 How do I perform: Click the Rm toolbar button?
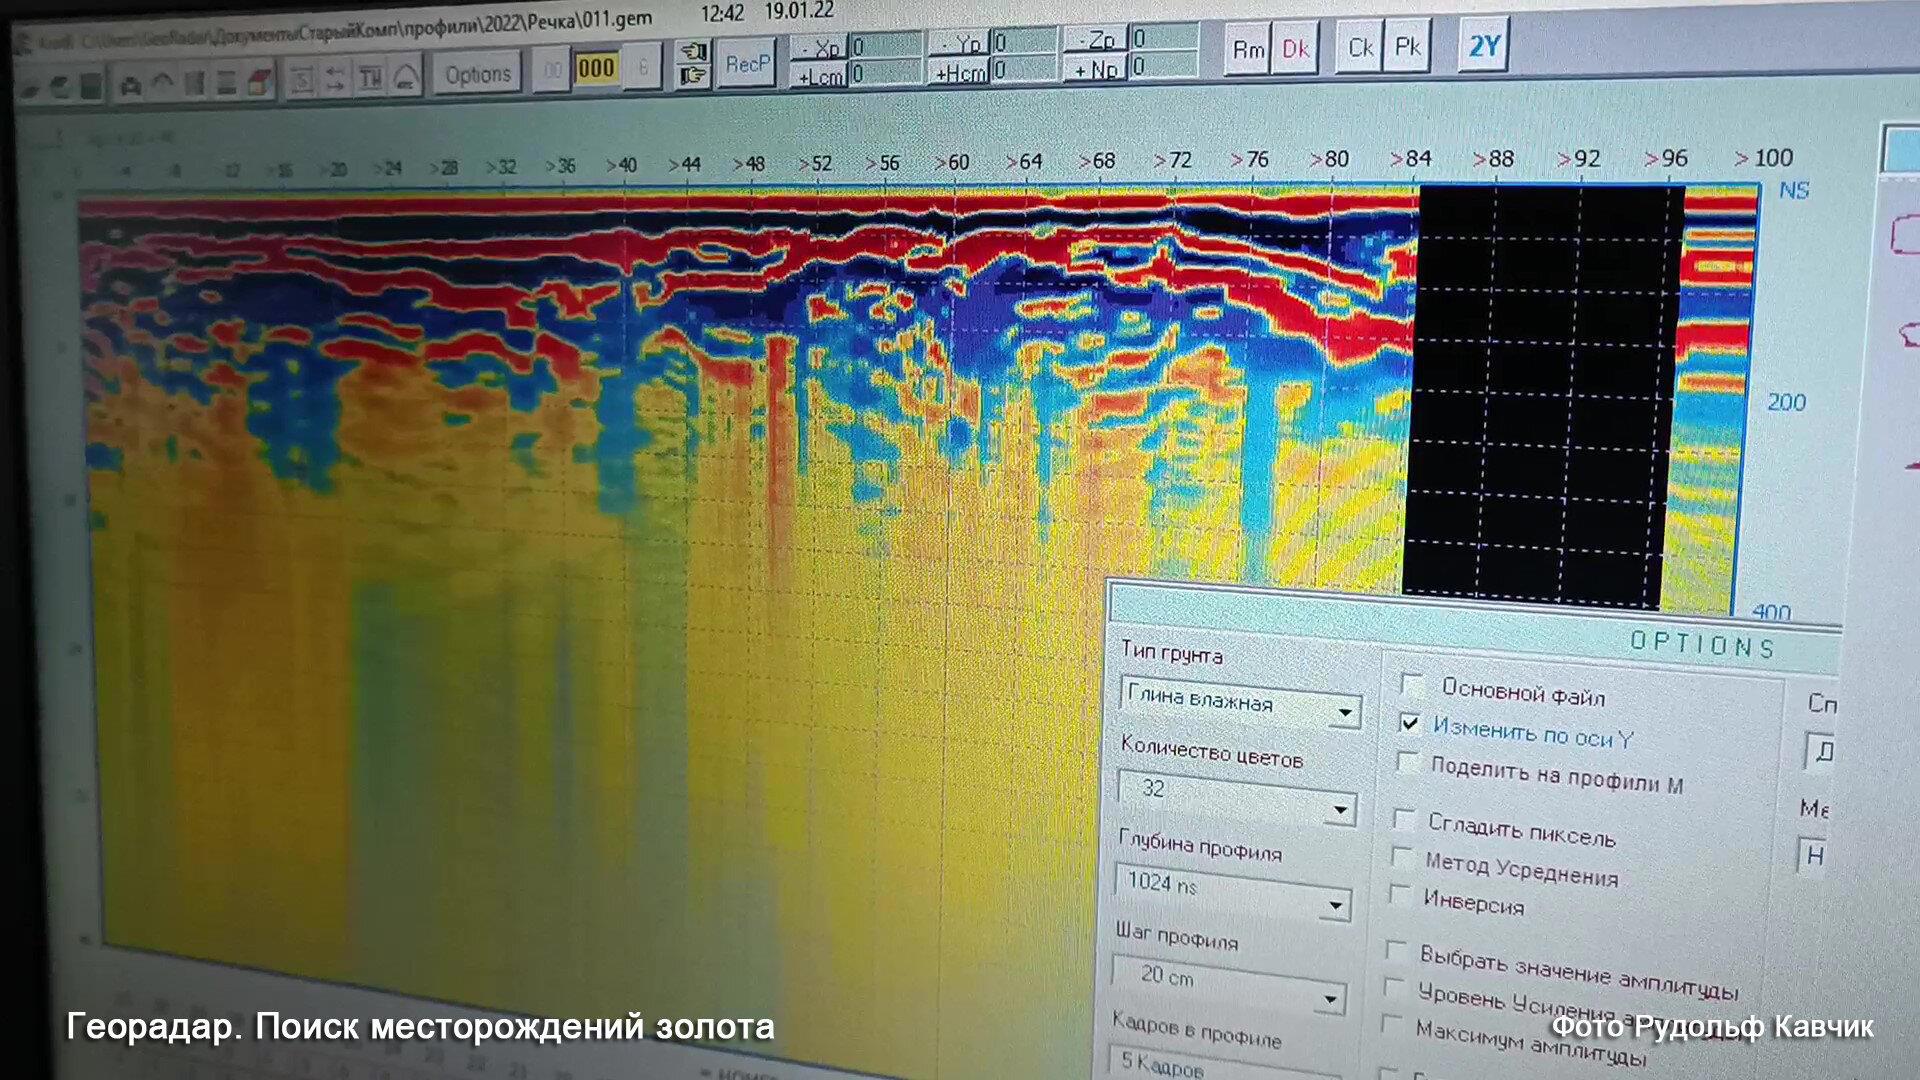click(x=1247, y=49)
